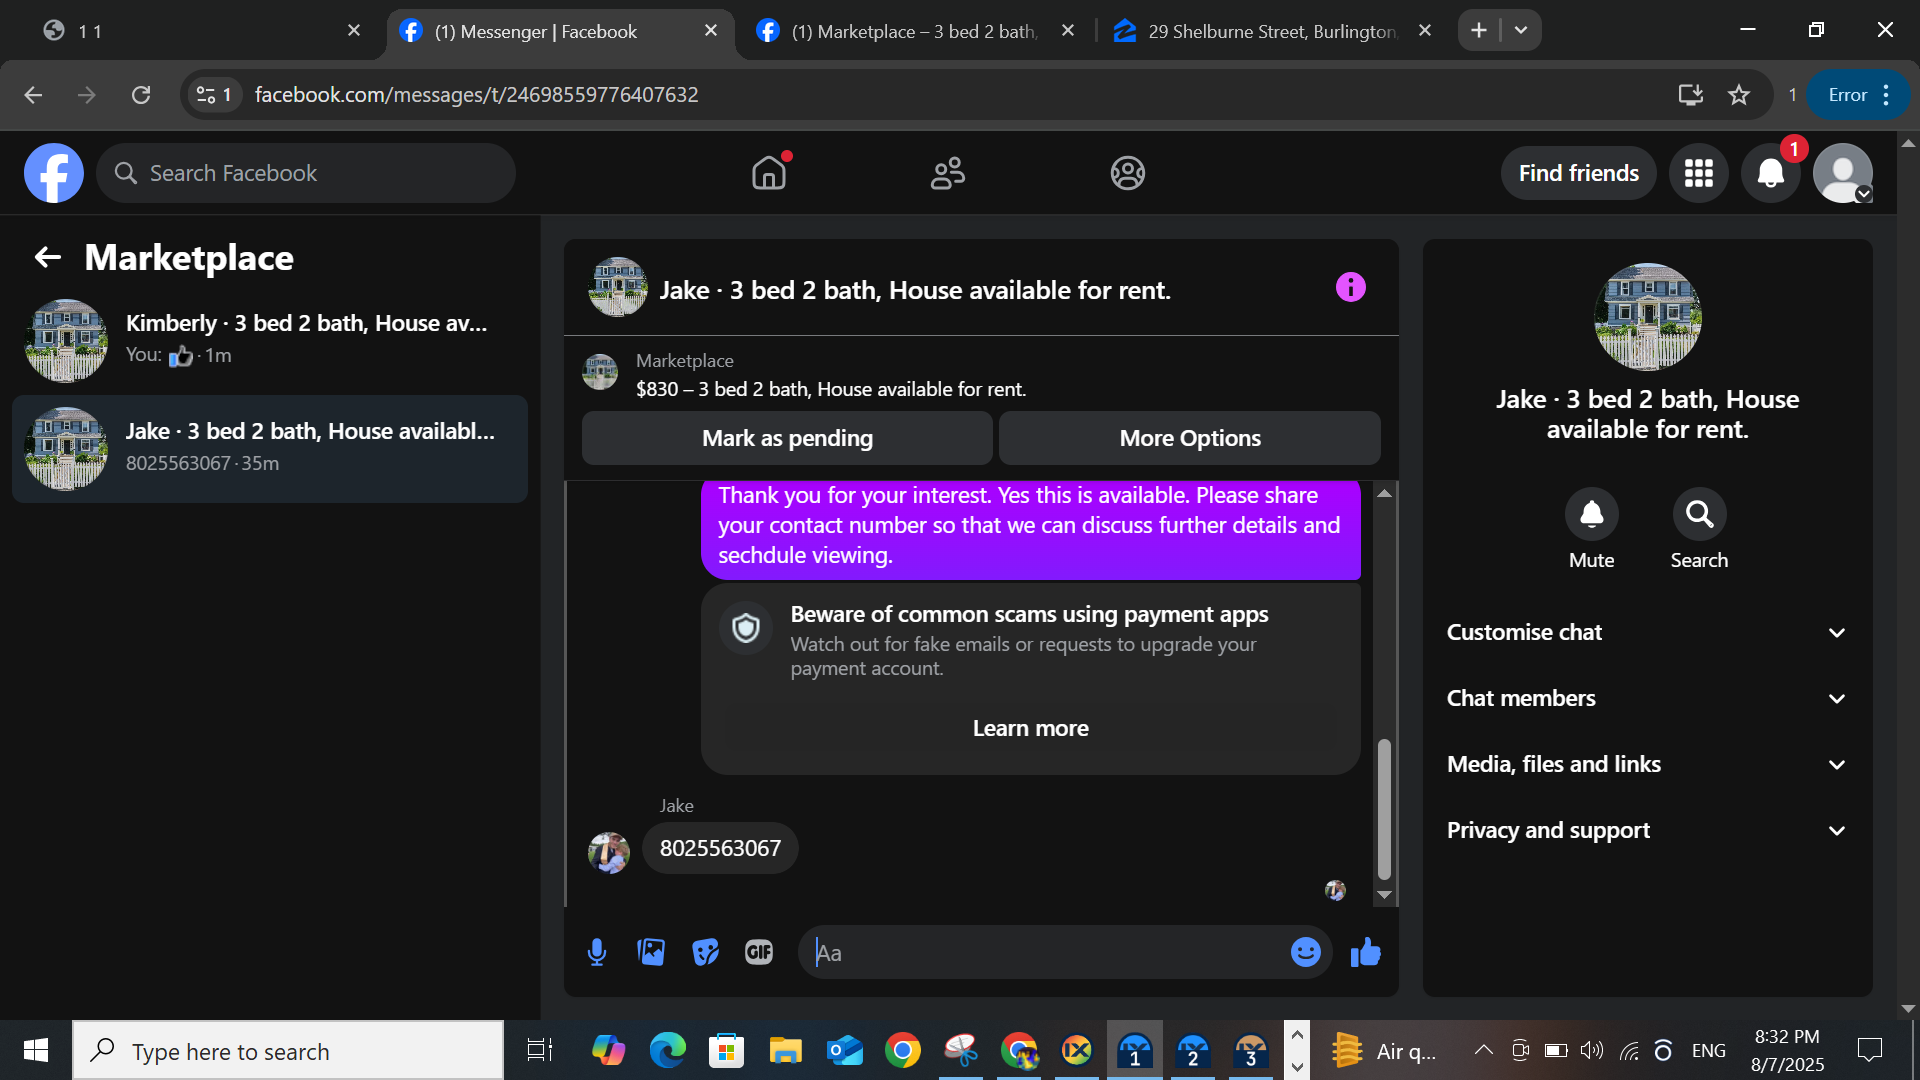The width and height of the screenshot is (1920, 1080).
Task: Install the app via address bar icon
Action: [1690, 95]
